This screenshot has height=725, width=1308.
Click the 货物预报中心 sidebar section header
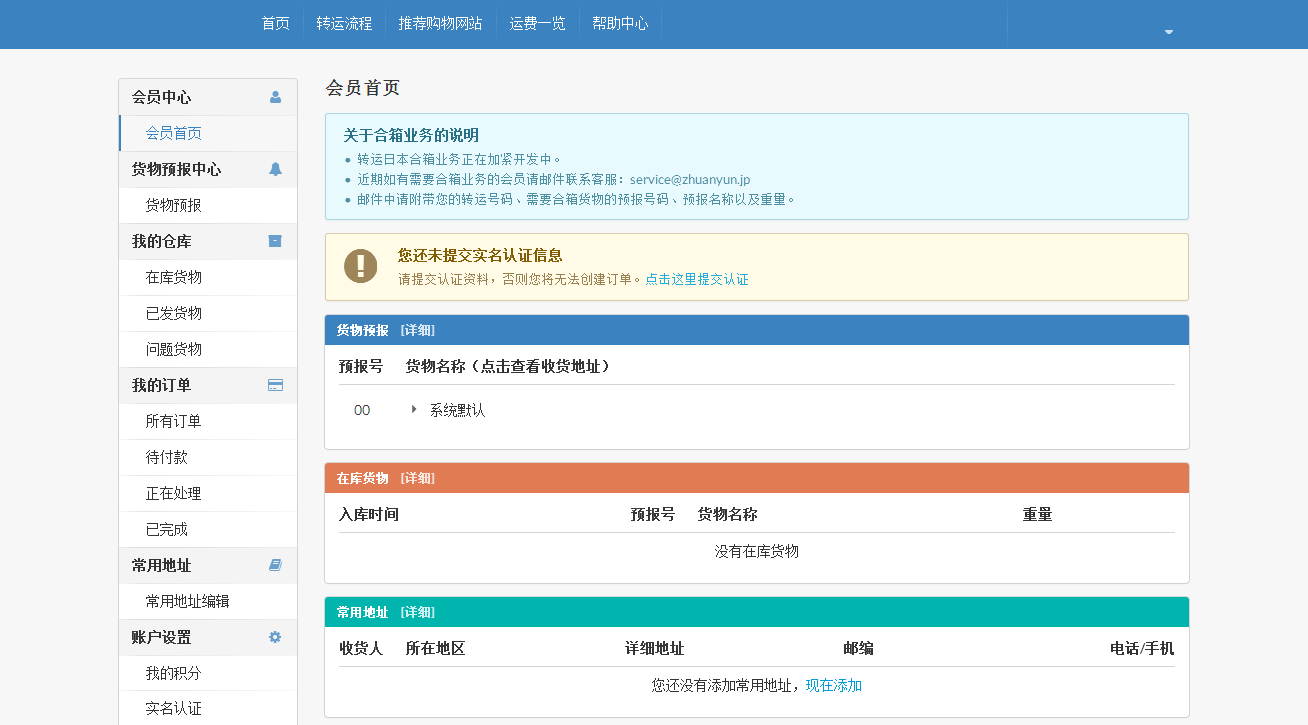point(208,169)
